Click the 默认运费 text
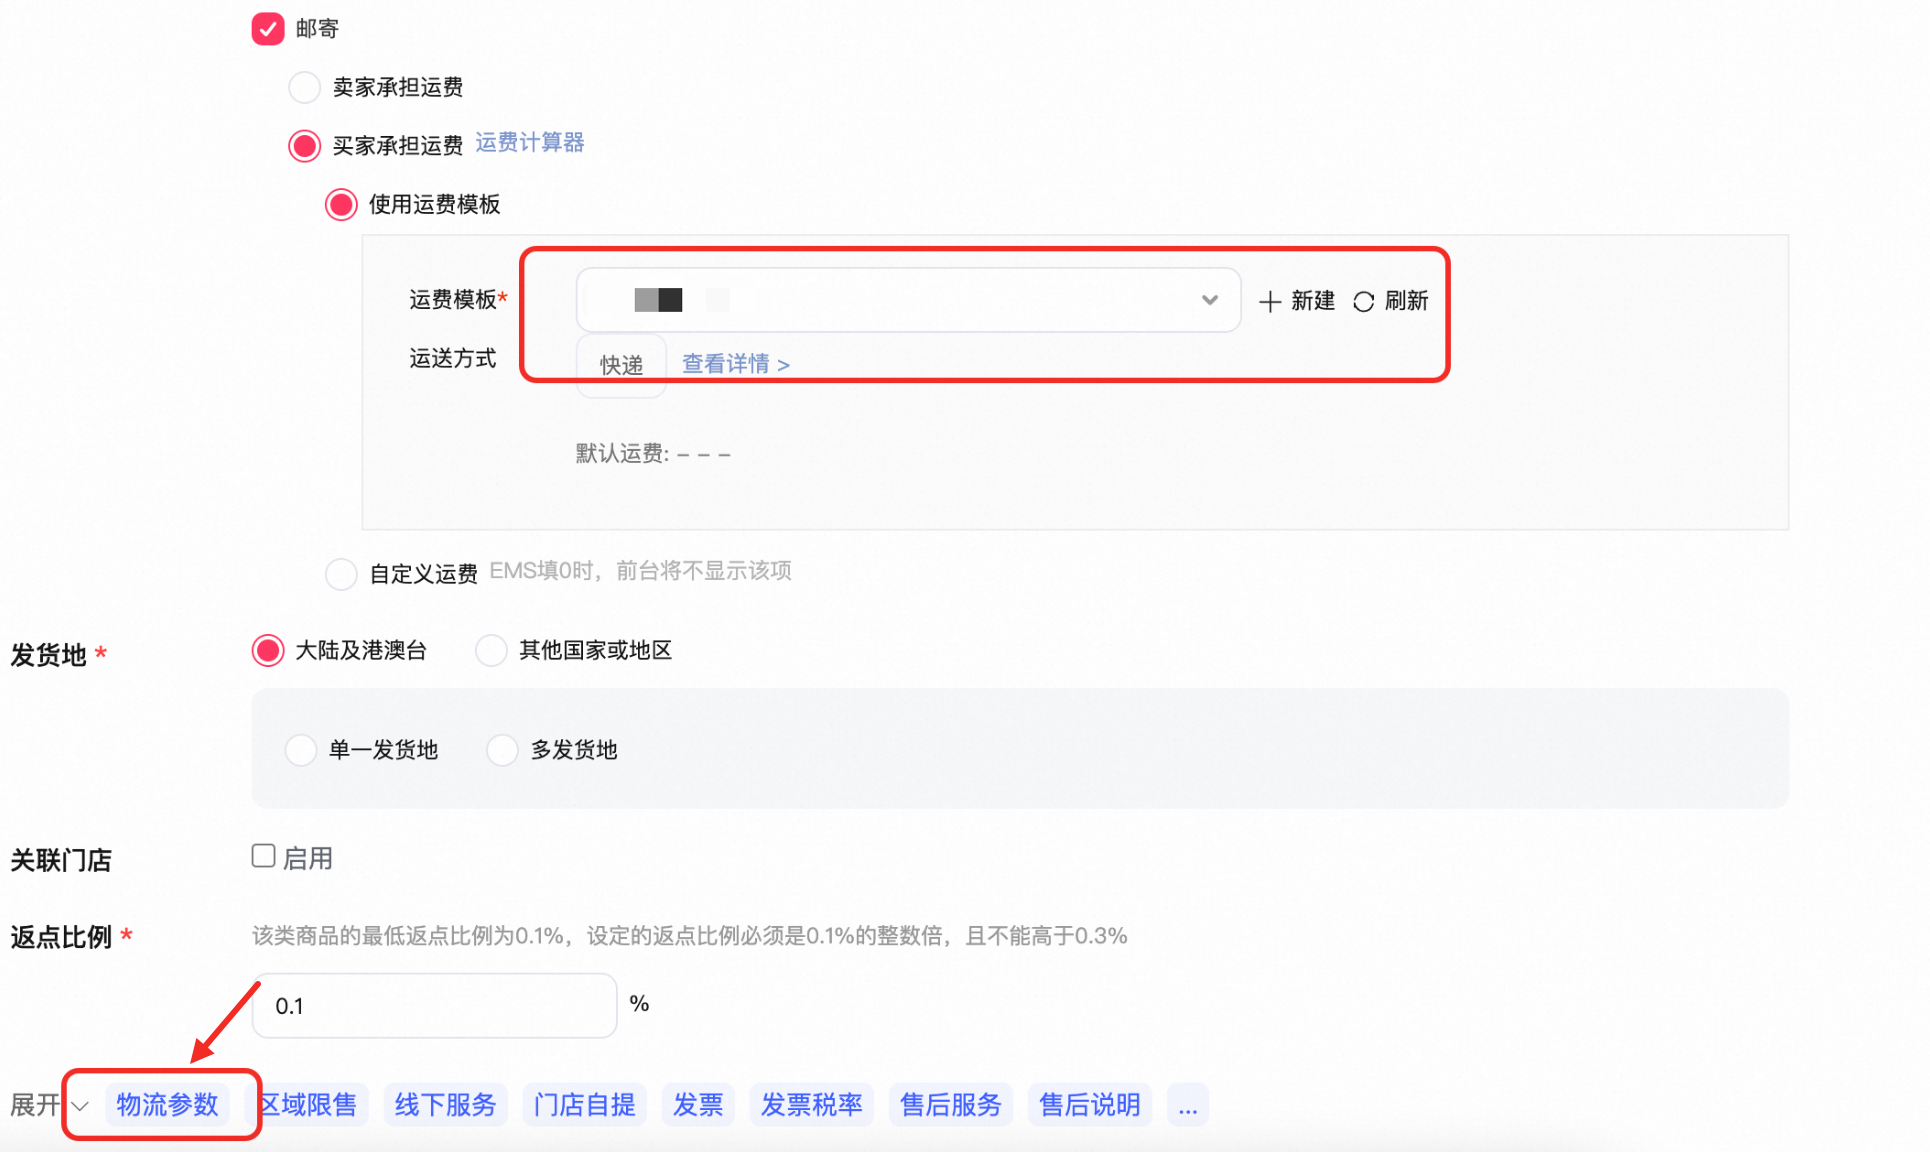This screenshot has width=1930, height=1152. 653,454
